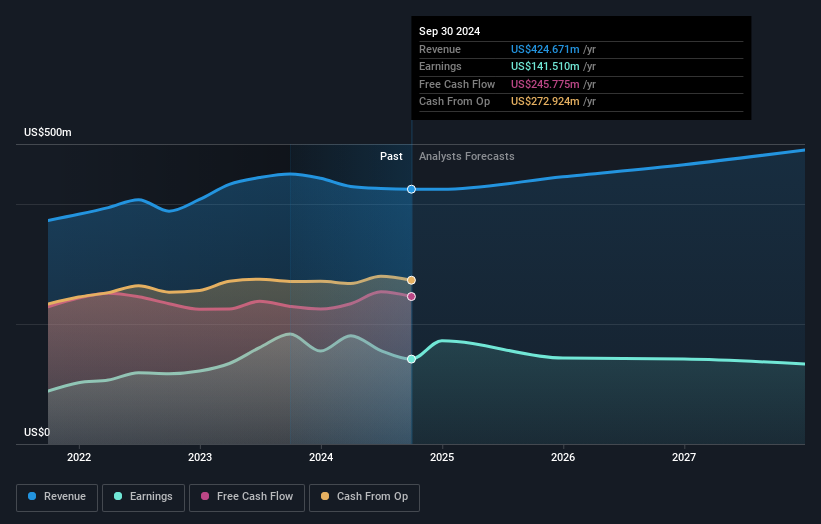This screenshot has height=524, width=821.
Task: Click the 2023 x-axis label
Action: tap(200, 458)
